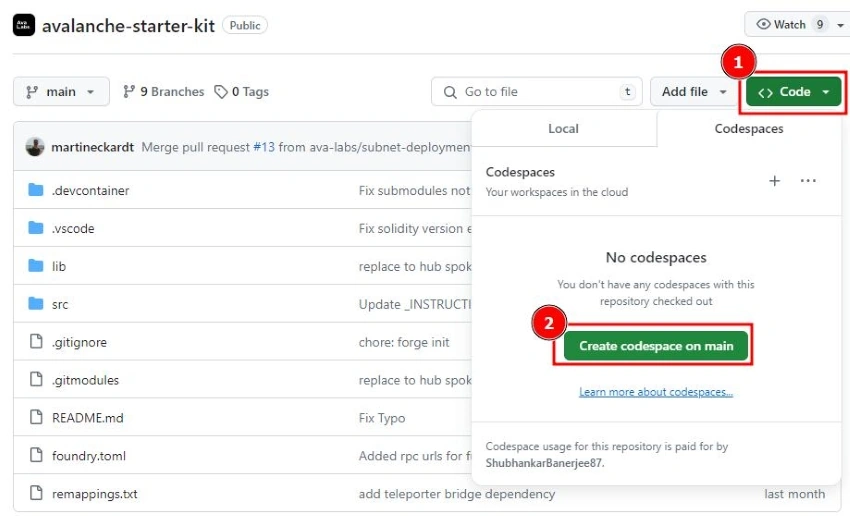Click the tag icon beside 0 Tags
This screenshot has height=516, width=850.
point(221,92)
